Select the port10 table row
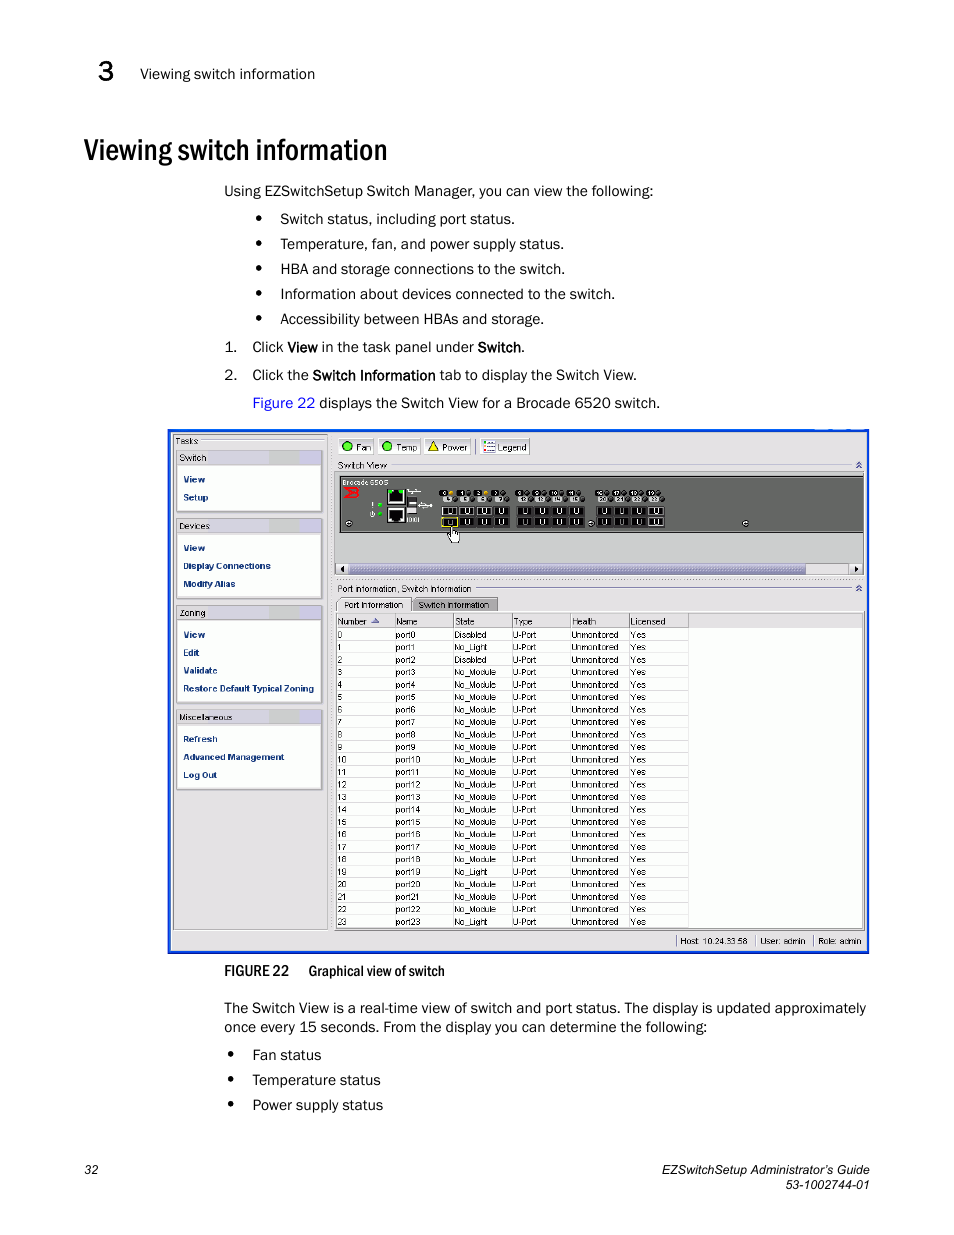954x1235 pixels. pos(512,760)
